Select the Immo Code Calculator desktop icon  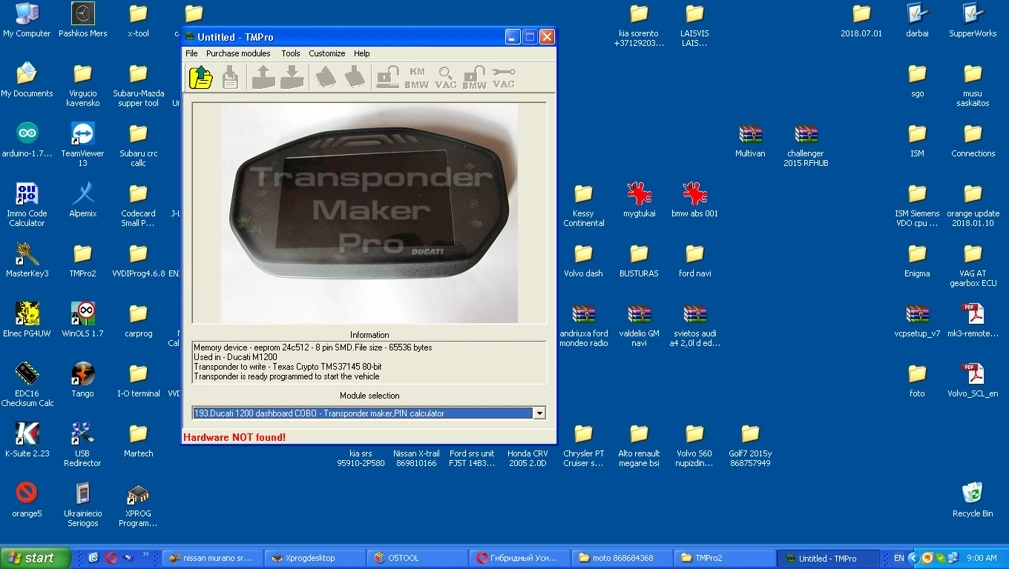26,205
